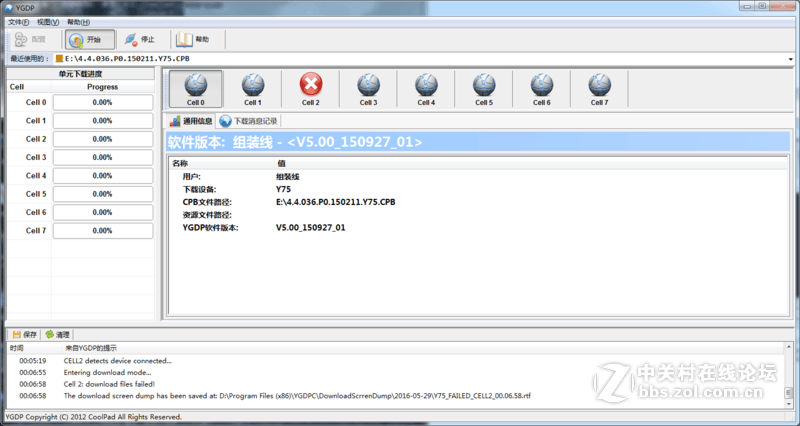Click the 来自YGDP的提示 column header
The width and height of the screenshot is (800, 426).
click(x=423, y=348)
